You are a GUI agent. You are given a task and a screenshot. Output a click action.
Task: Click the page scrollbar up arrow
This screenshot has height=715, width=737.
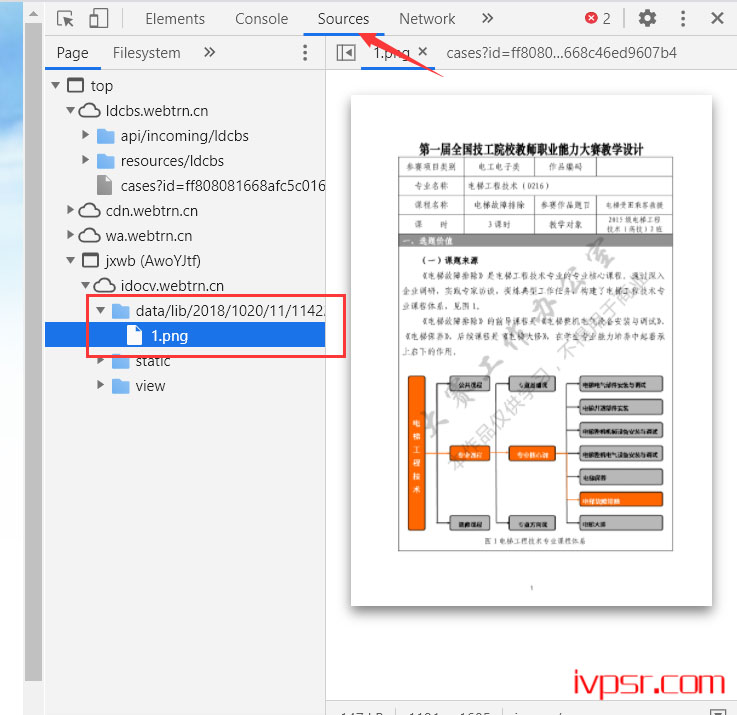[x=33, y=13]
